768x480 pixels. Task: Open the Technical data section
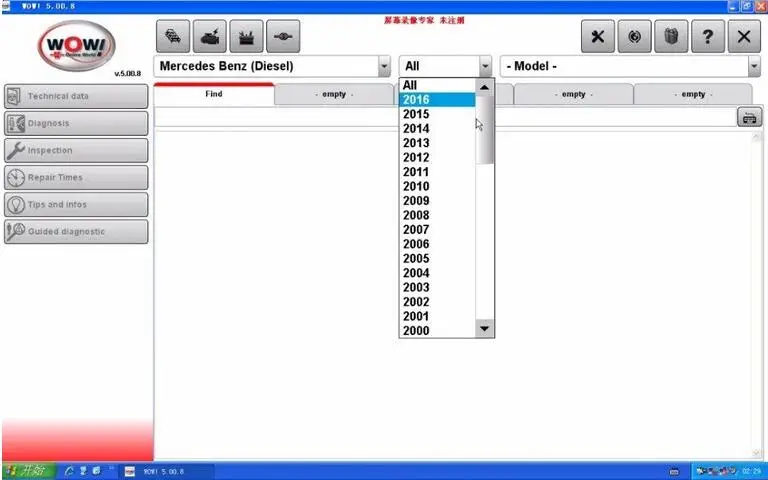pos(76,96)
